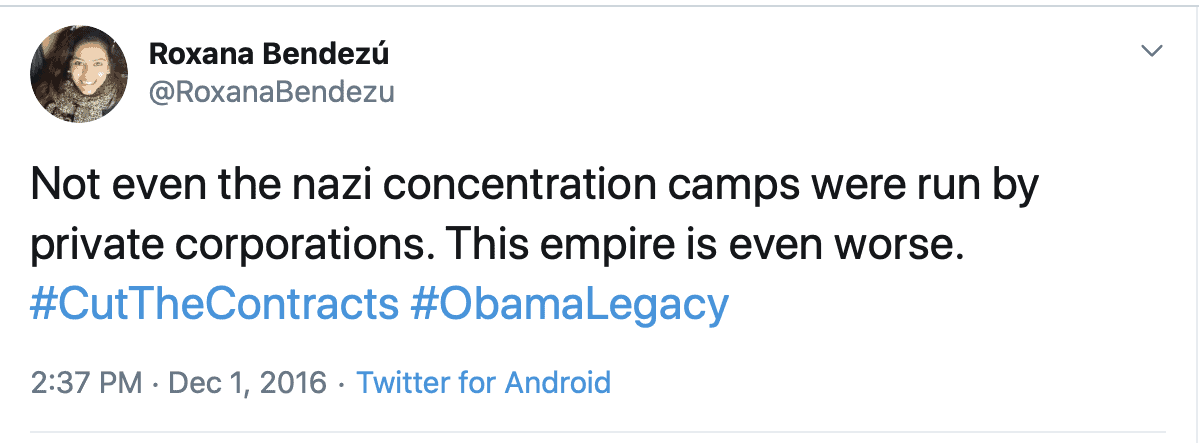Open the tweet options chevron menu
Viewport: 1199px width, 443px height.
point(1151,50)
